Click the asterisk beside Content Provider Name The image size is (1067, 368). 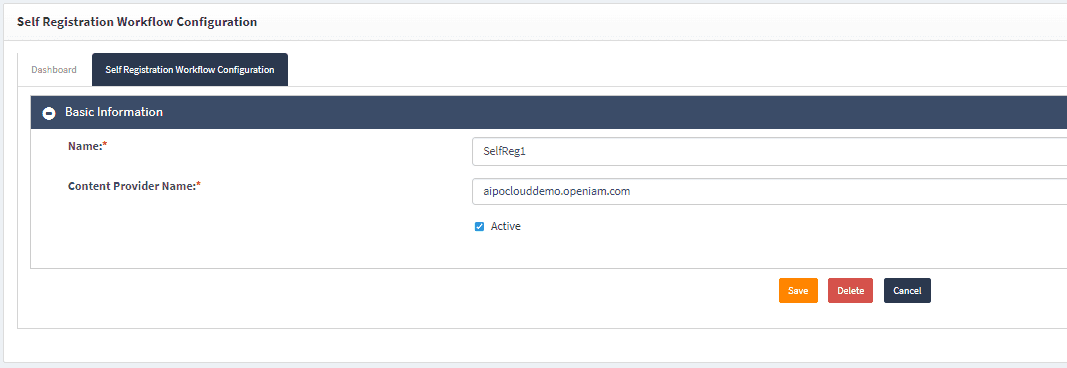pyautogui.click(x=198, y=185)
